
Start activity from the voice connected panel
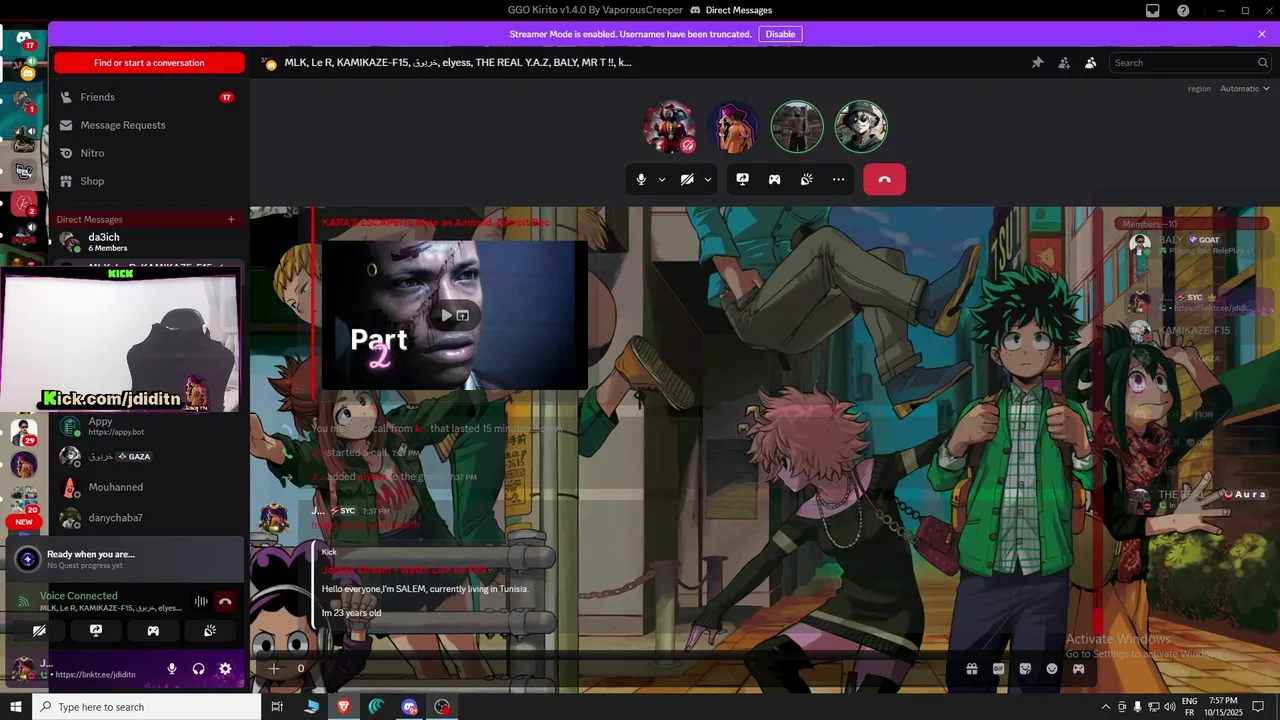coord(153,631)
